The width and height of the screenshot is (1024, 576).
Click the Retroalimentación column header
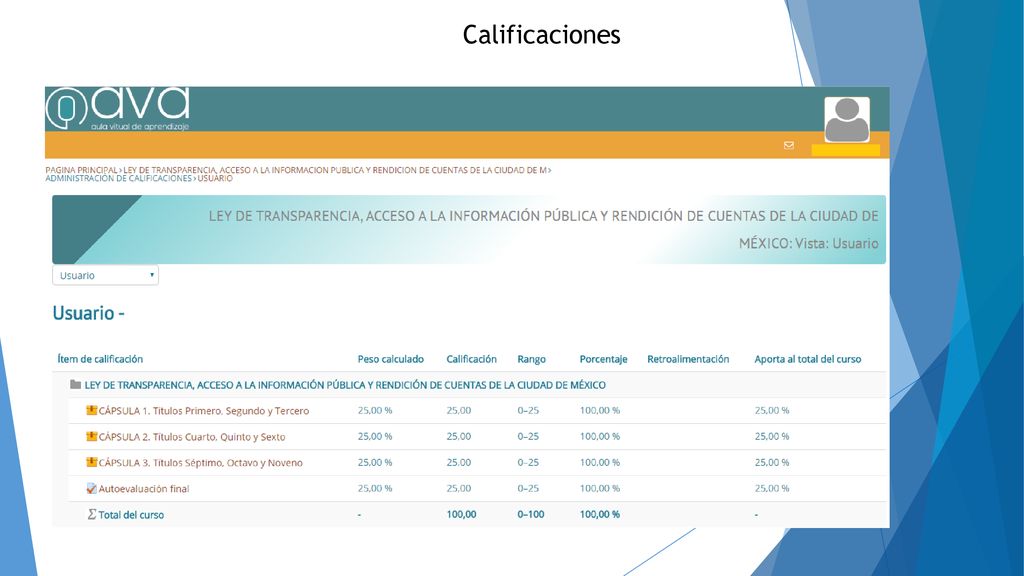(688, 359)
